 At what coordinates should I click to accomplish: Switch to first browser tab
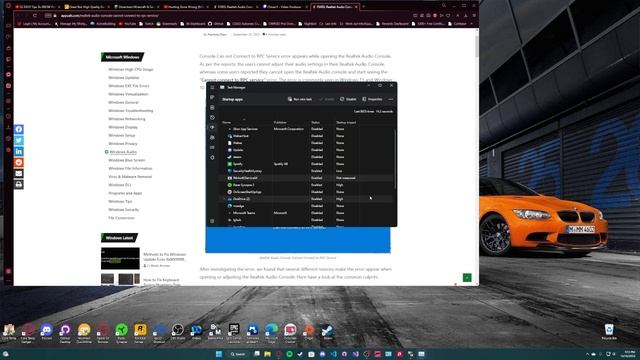point(38,7)
